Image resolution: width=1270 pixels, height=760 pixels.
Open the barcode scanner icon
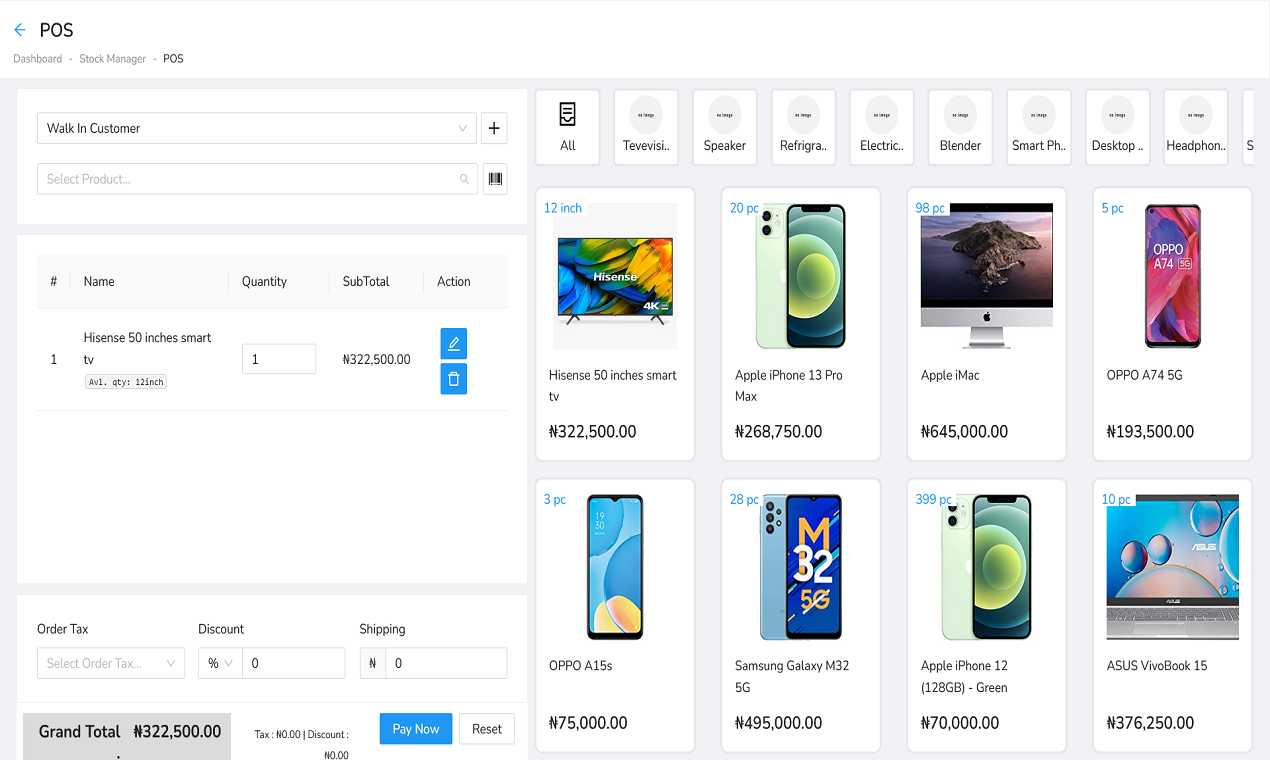coord(495,179)
